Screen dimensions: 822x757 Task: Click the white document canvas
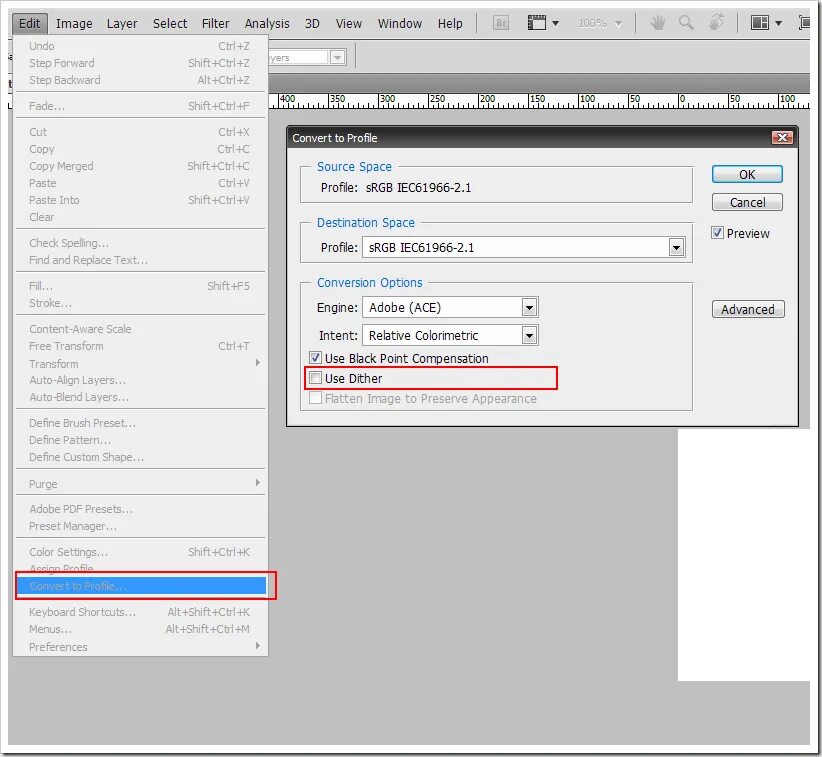743,555
